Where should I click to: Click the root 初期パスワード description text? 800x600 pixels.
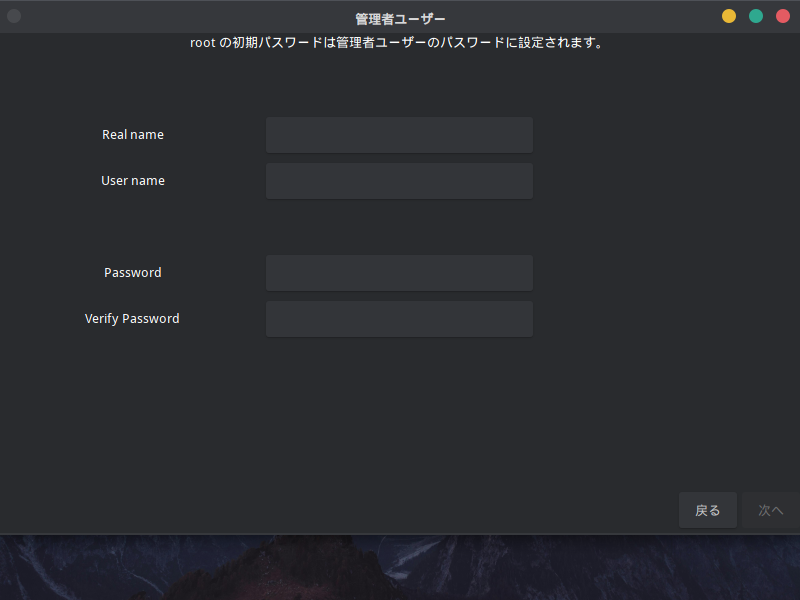coord(396,42)
